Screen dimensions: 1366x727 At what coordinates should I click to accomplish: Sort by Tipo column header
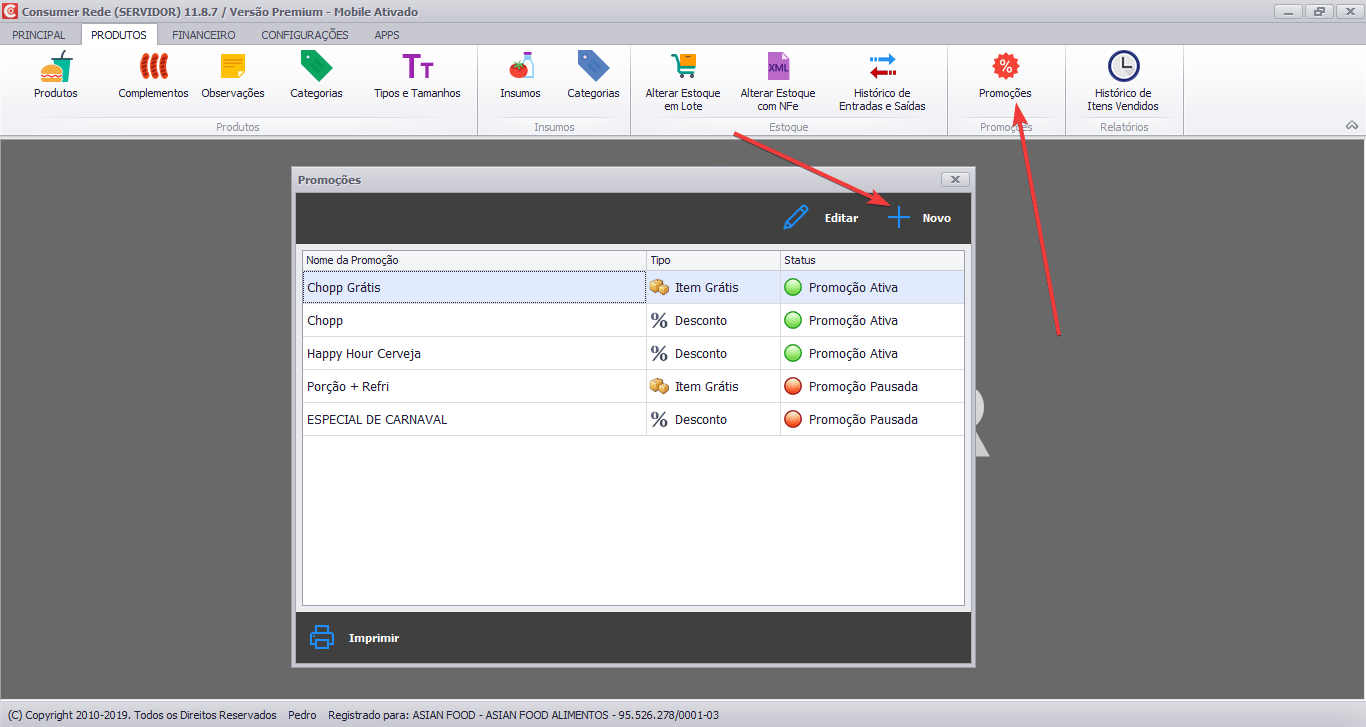click(x=713, y=260)
